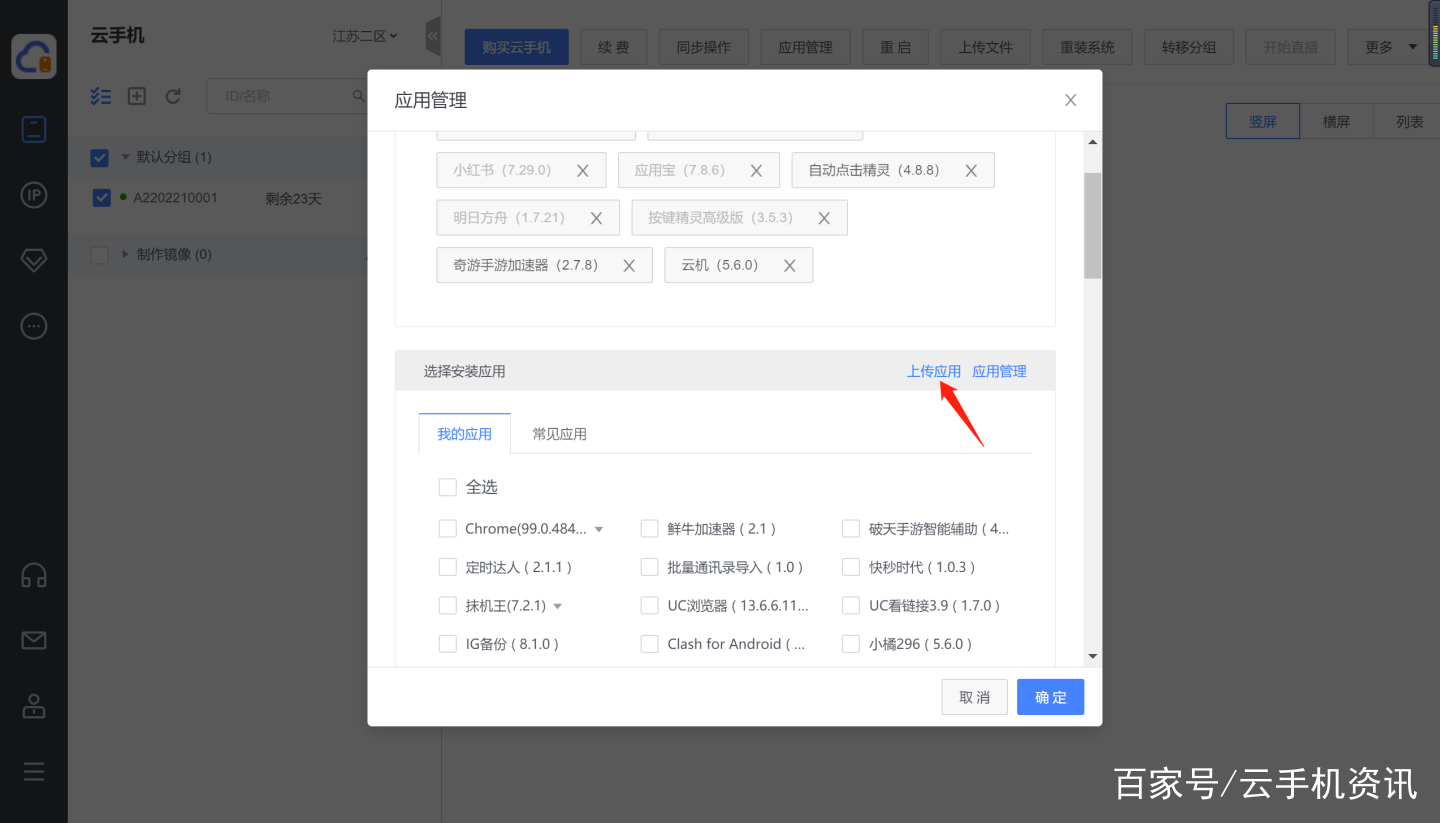Remove 自动点击精灵 (4.8.8) from list
The width and height of the screenshot is (1440, 823).
pos(971,171)
